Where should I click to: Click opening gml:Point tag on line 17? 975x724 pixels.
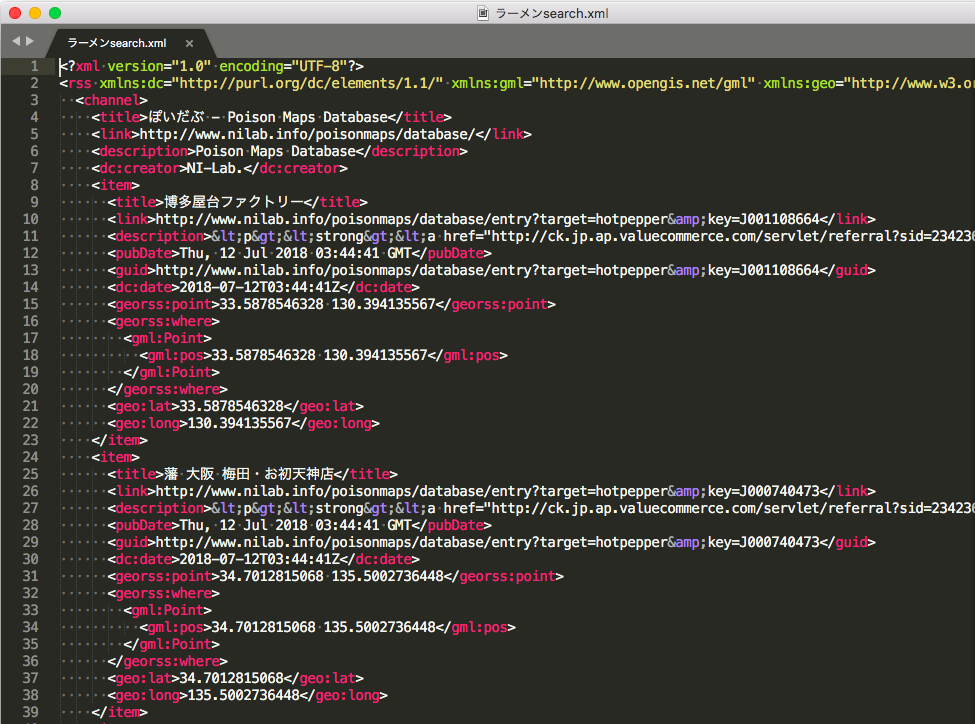[167, 338]
